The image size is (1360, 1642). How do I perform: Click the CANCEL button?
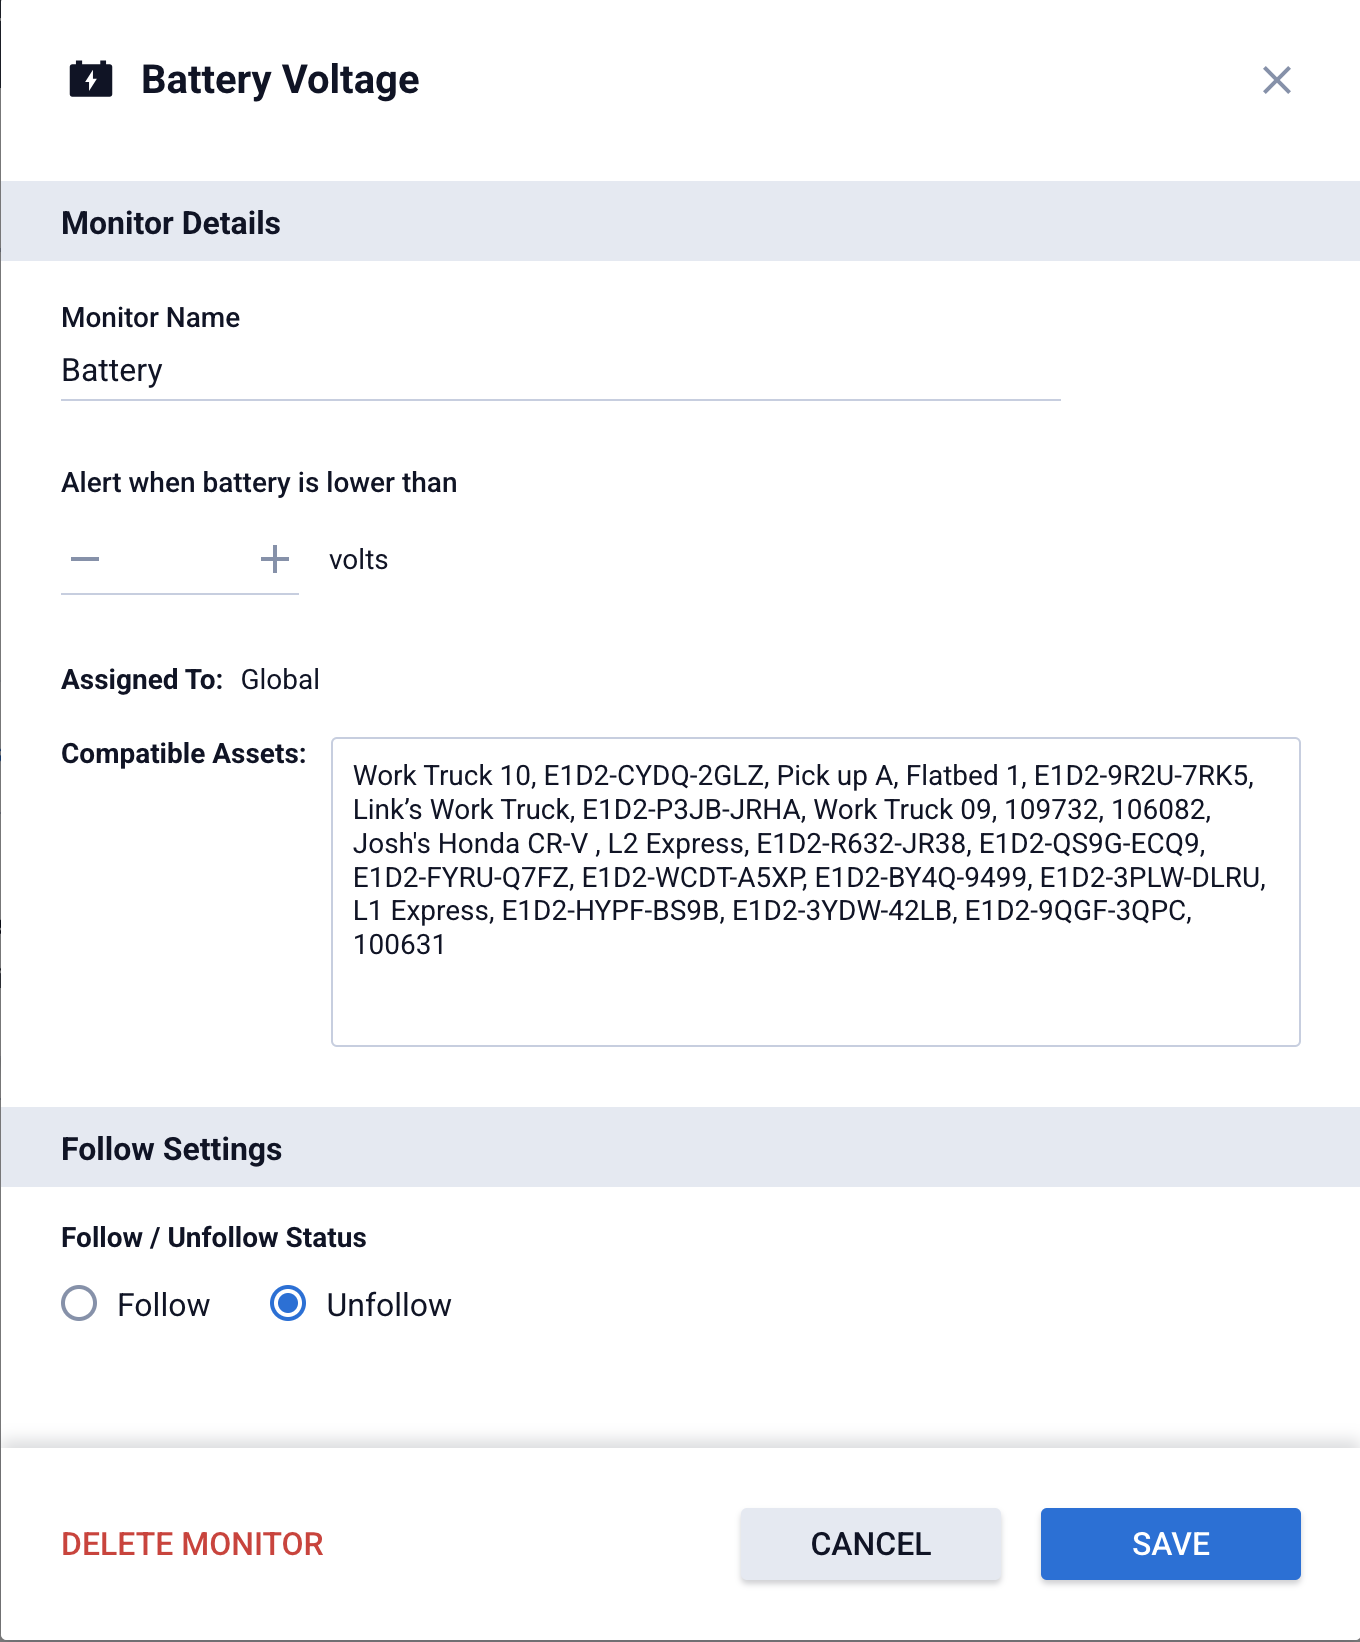(869, 1544)
